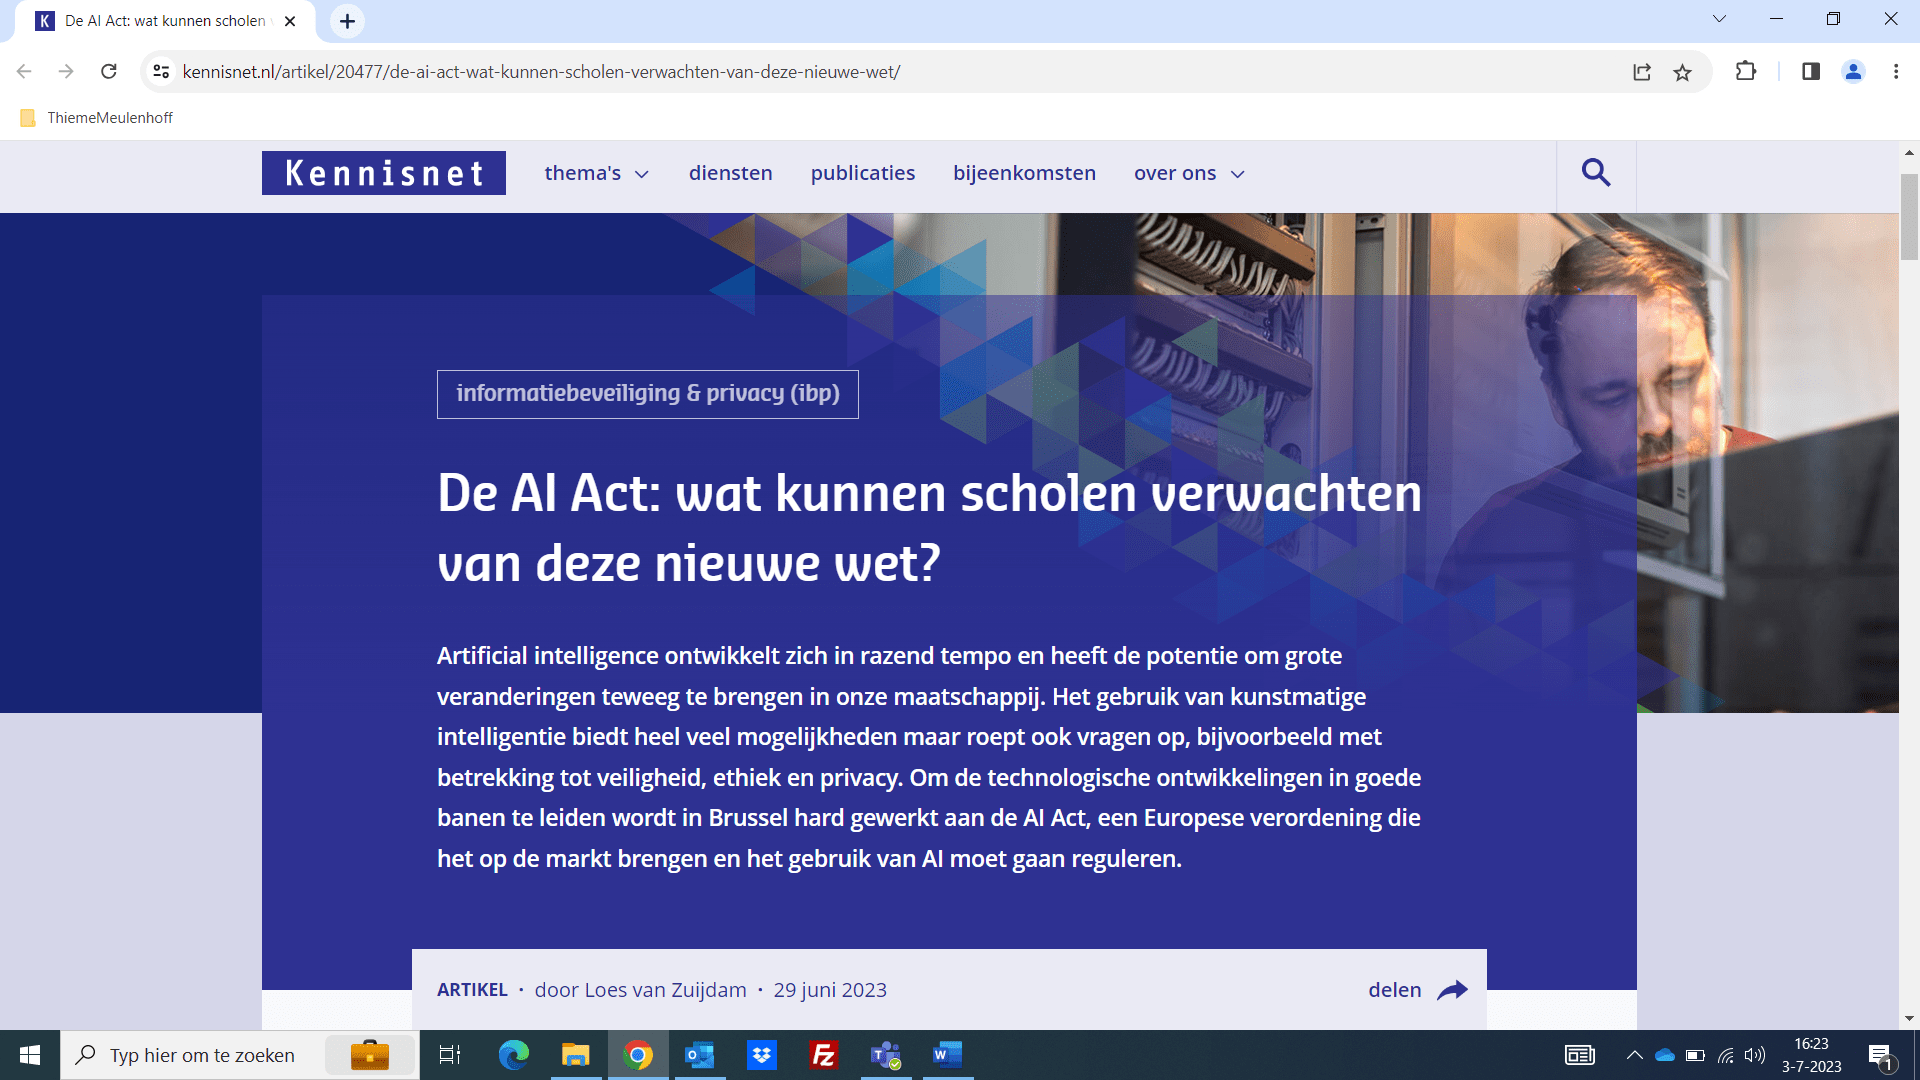Click the Windows search box
The width and height of the screenshot is (1920, 1080).
pyautogui.click(x=240, y=1055)
